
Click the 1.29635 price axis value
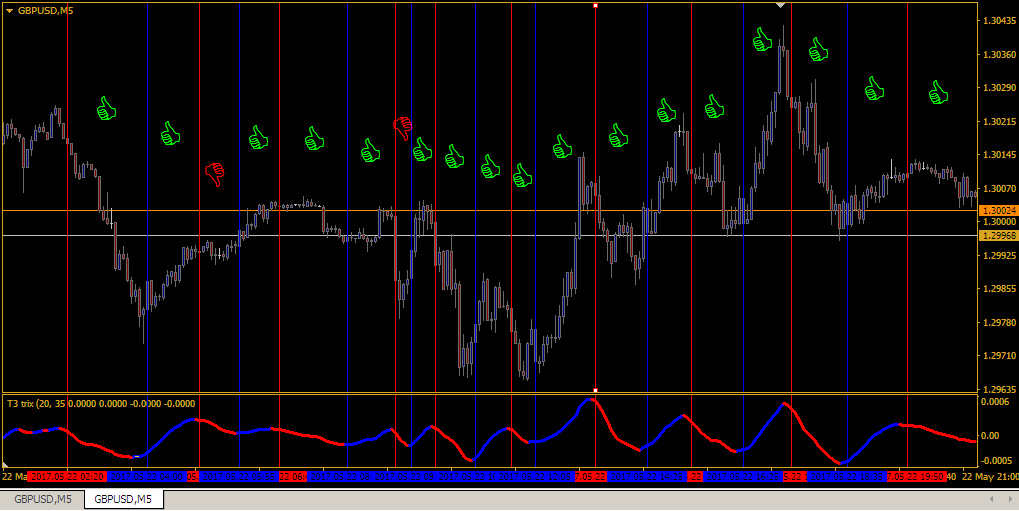click(999, 389)
